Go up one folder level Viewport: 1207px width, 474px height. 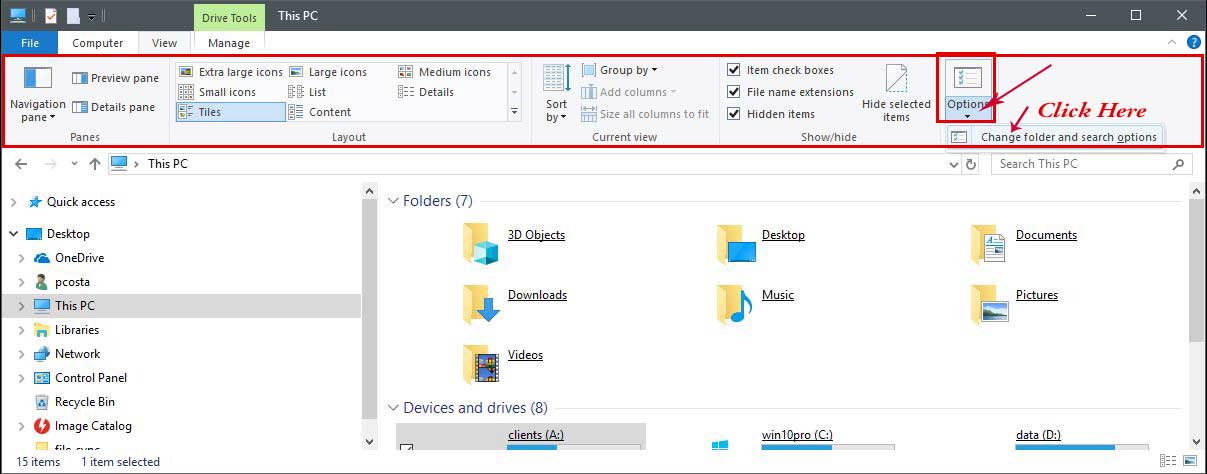click(95, 164)
